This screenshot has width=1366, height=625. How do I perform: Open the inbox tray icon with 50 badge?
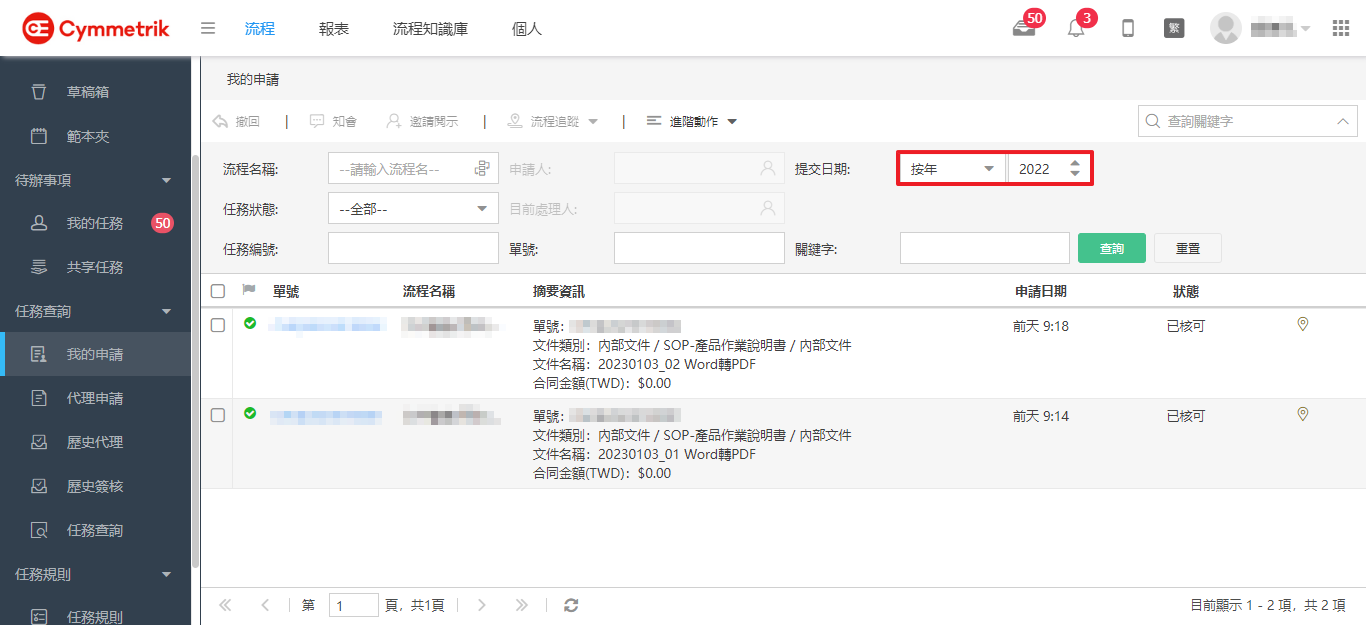coord(1024,28)
